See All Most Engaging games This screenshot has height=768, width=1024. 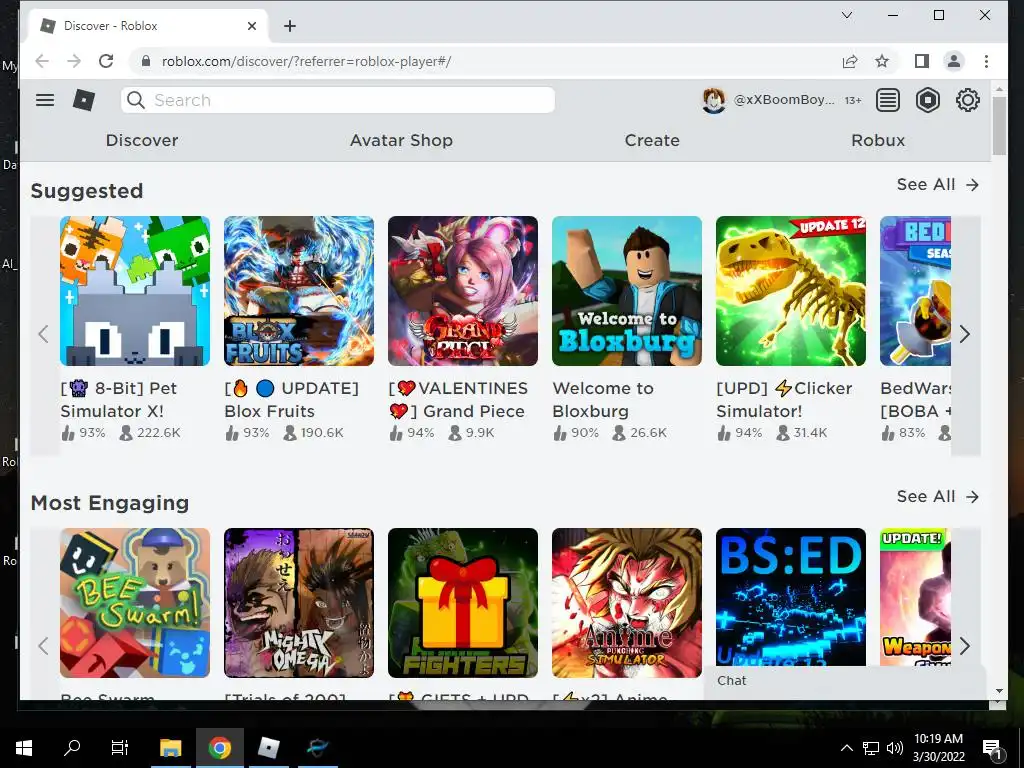pyautogui.click(x=938, y=497)
